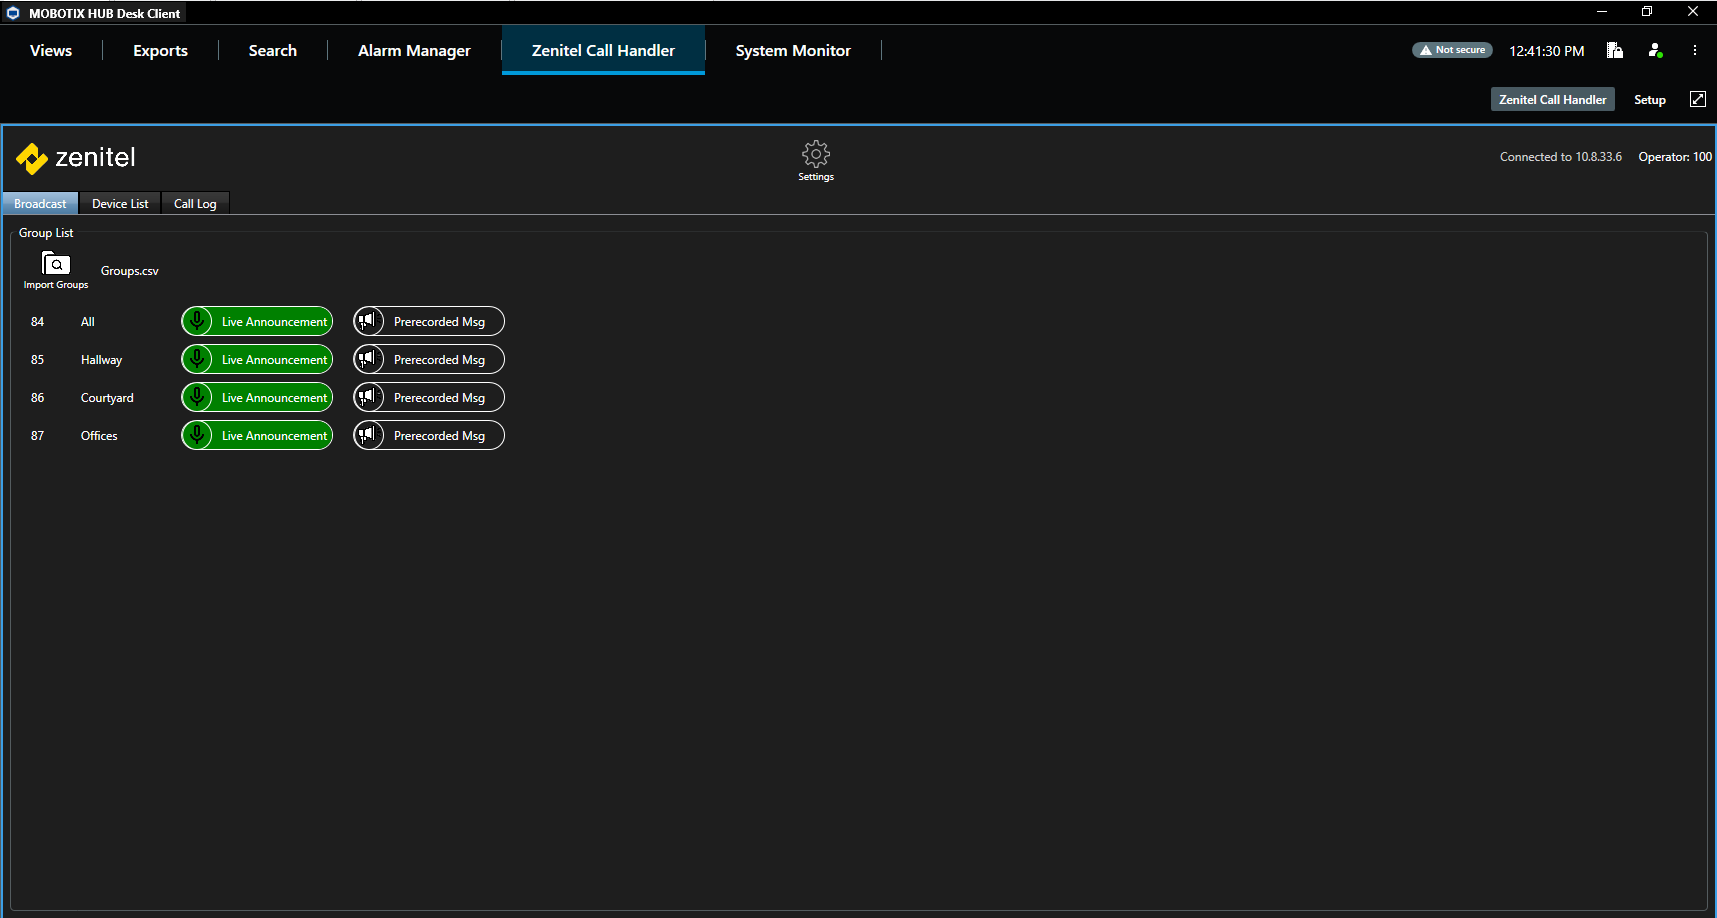Click microphone icon for Hallway live announcement
Viewport: 1717px width, 918px height.
click(x=198, y=359)
